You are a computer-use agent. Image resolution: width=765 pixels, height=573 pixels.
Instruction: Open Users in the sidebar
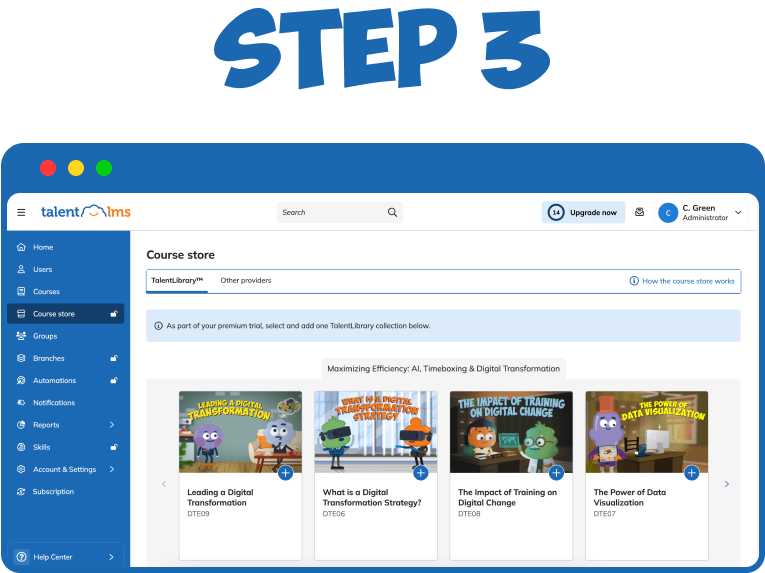point(42,269)
